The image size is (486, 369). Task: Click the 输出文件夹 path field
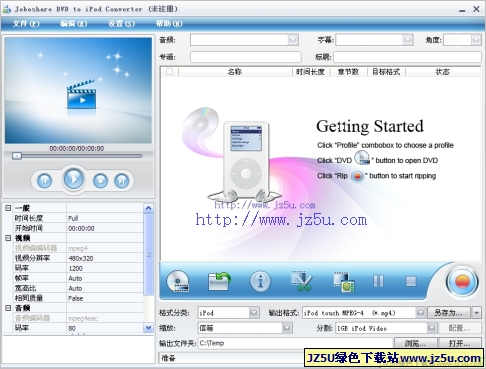click(x=295, y=343)
